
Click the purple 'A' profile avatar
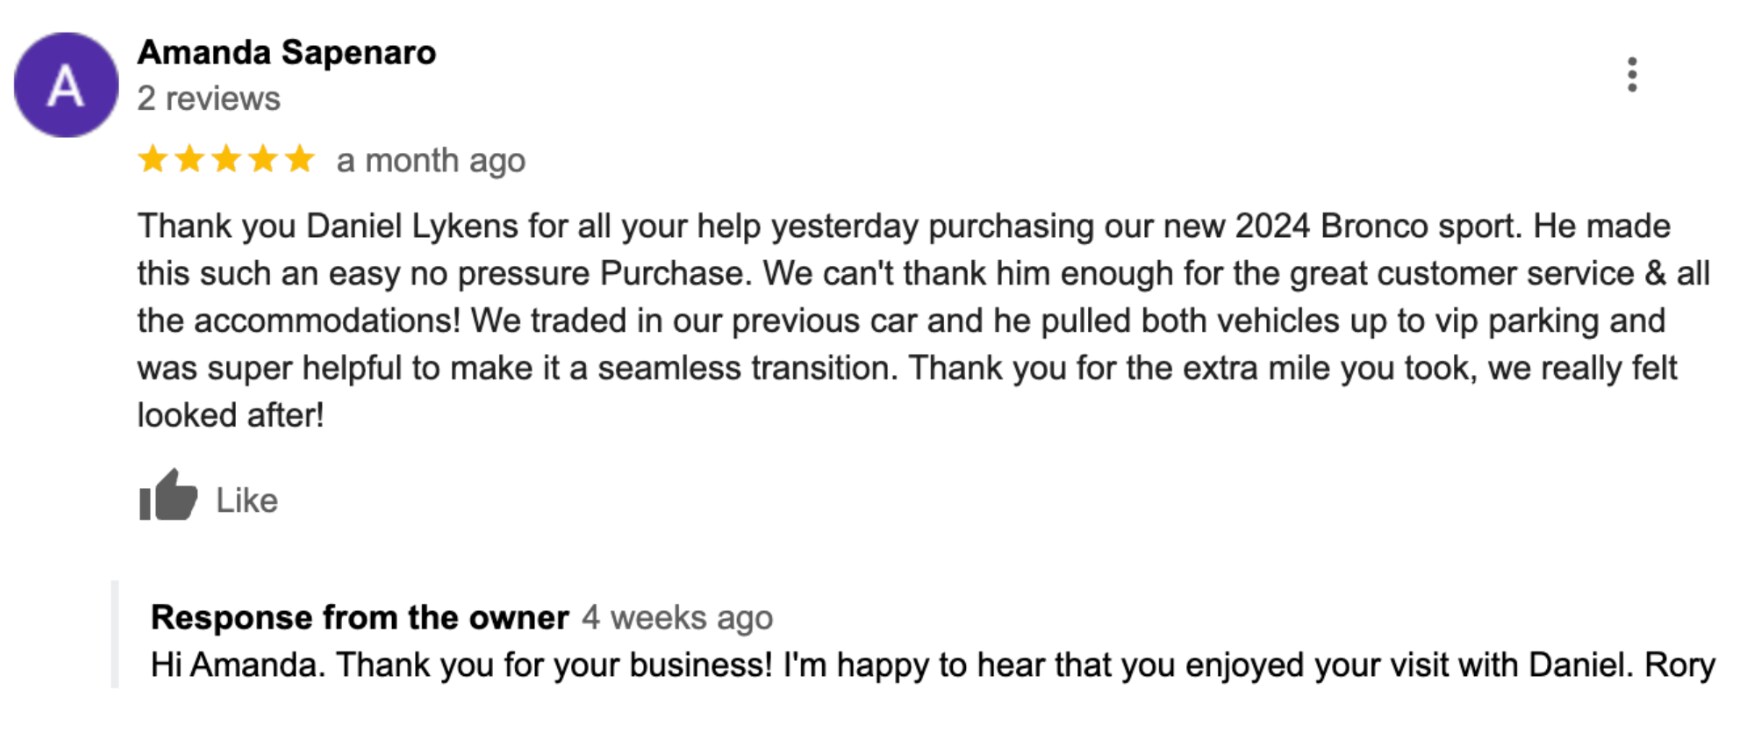(66, 85)
